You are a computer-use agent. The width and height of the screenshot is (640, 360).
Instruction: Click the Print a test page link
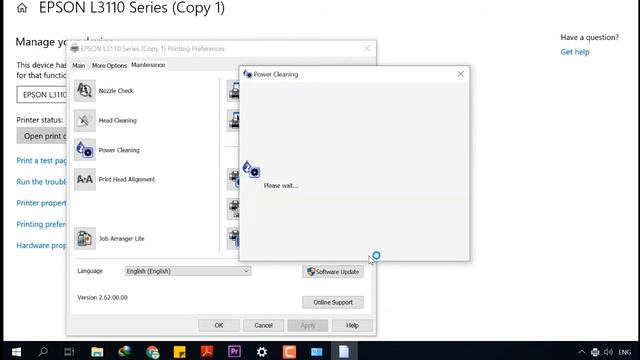[x=41, y=161]
